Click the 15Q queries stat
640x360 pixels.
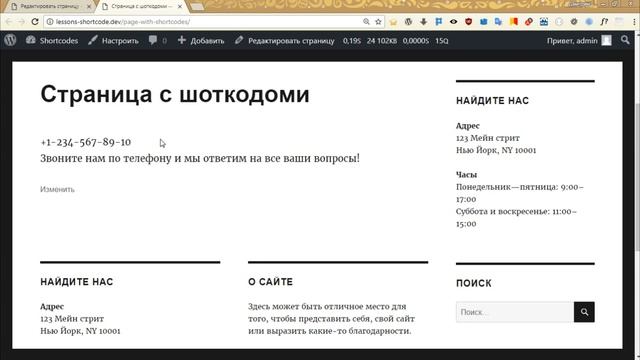point(442,41)
